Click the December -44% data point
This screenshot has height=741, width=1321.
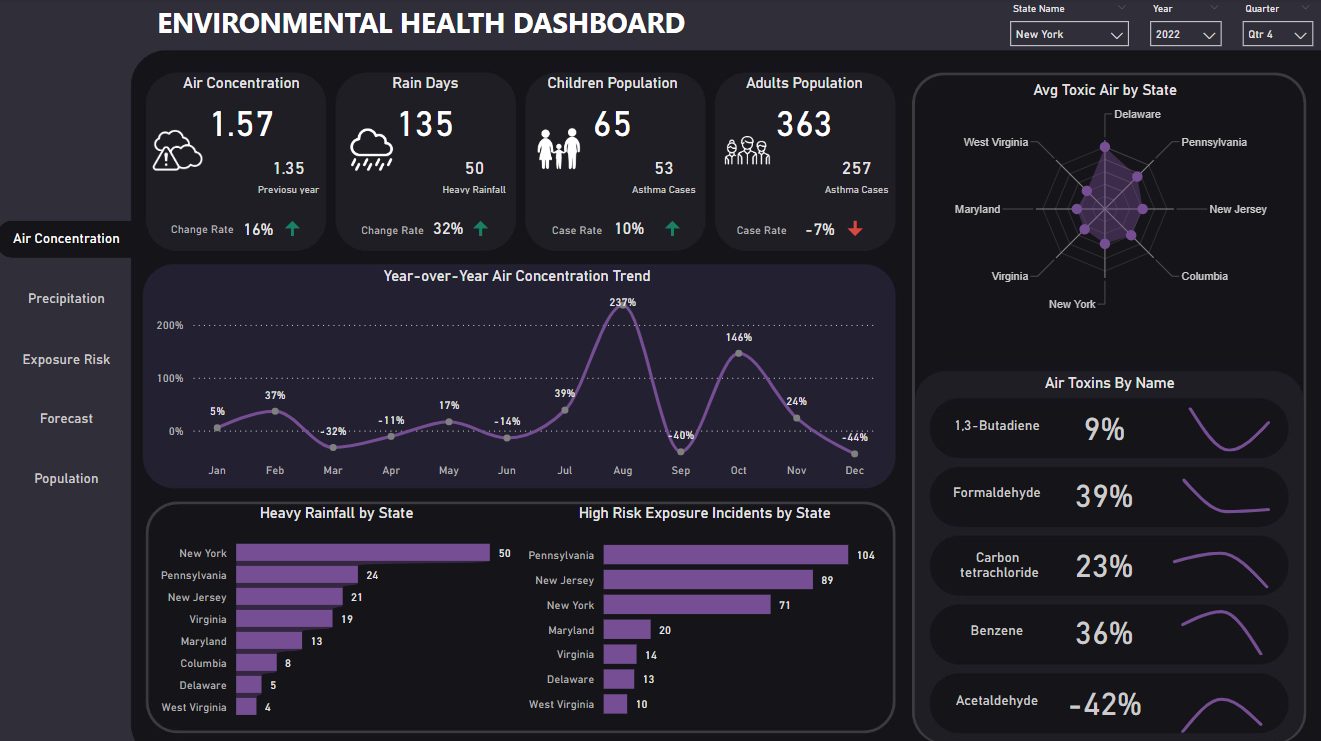[x=855, y=453]
